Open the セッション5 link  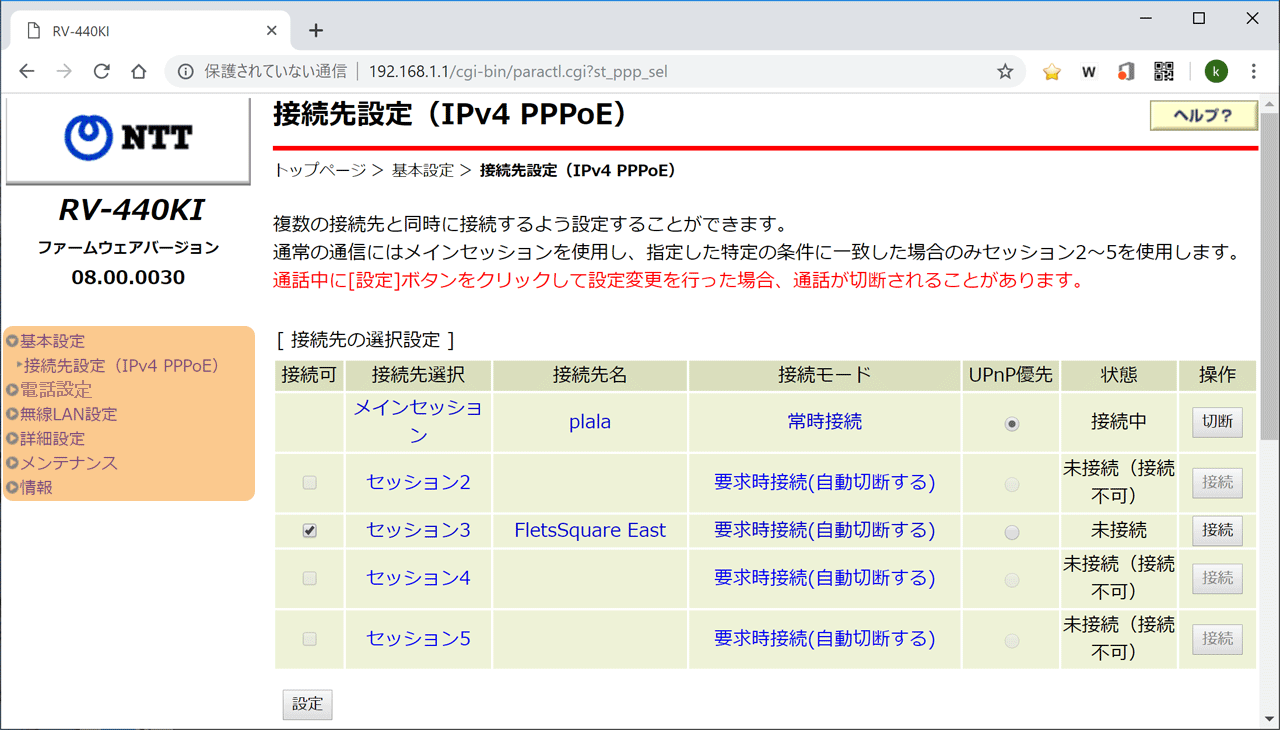418,638
